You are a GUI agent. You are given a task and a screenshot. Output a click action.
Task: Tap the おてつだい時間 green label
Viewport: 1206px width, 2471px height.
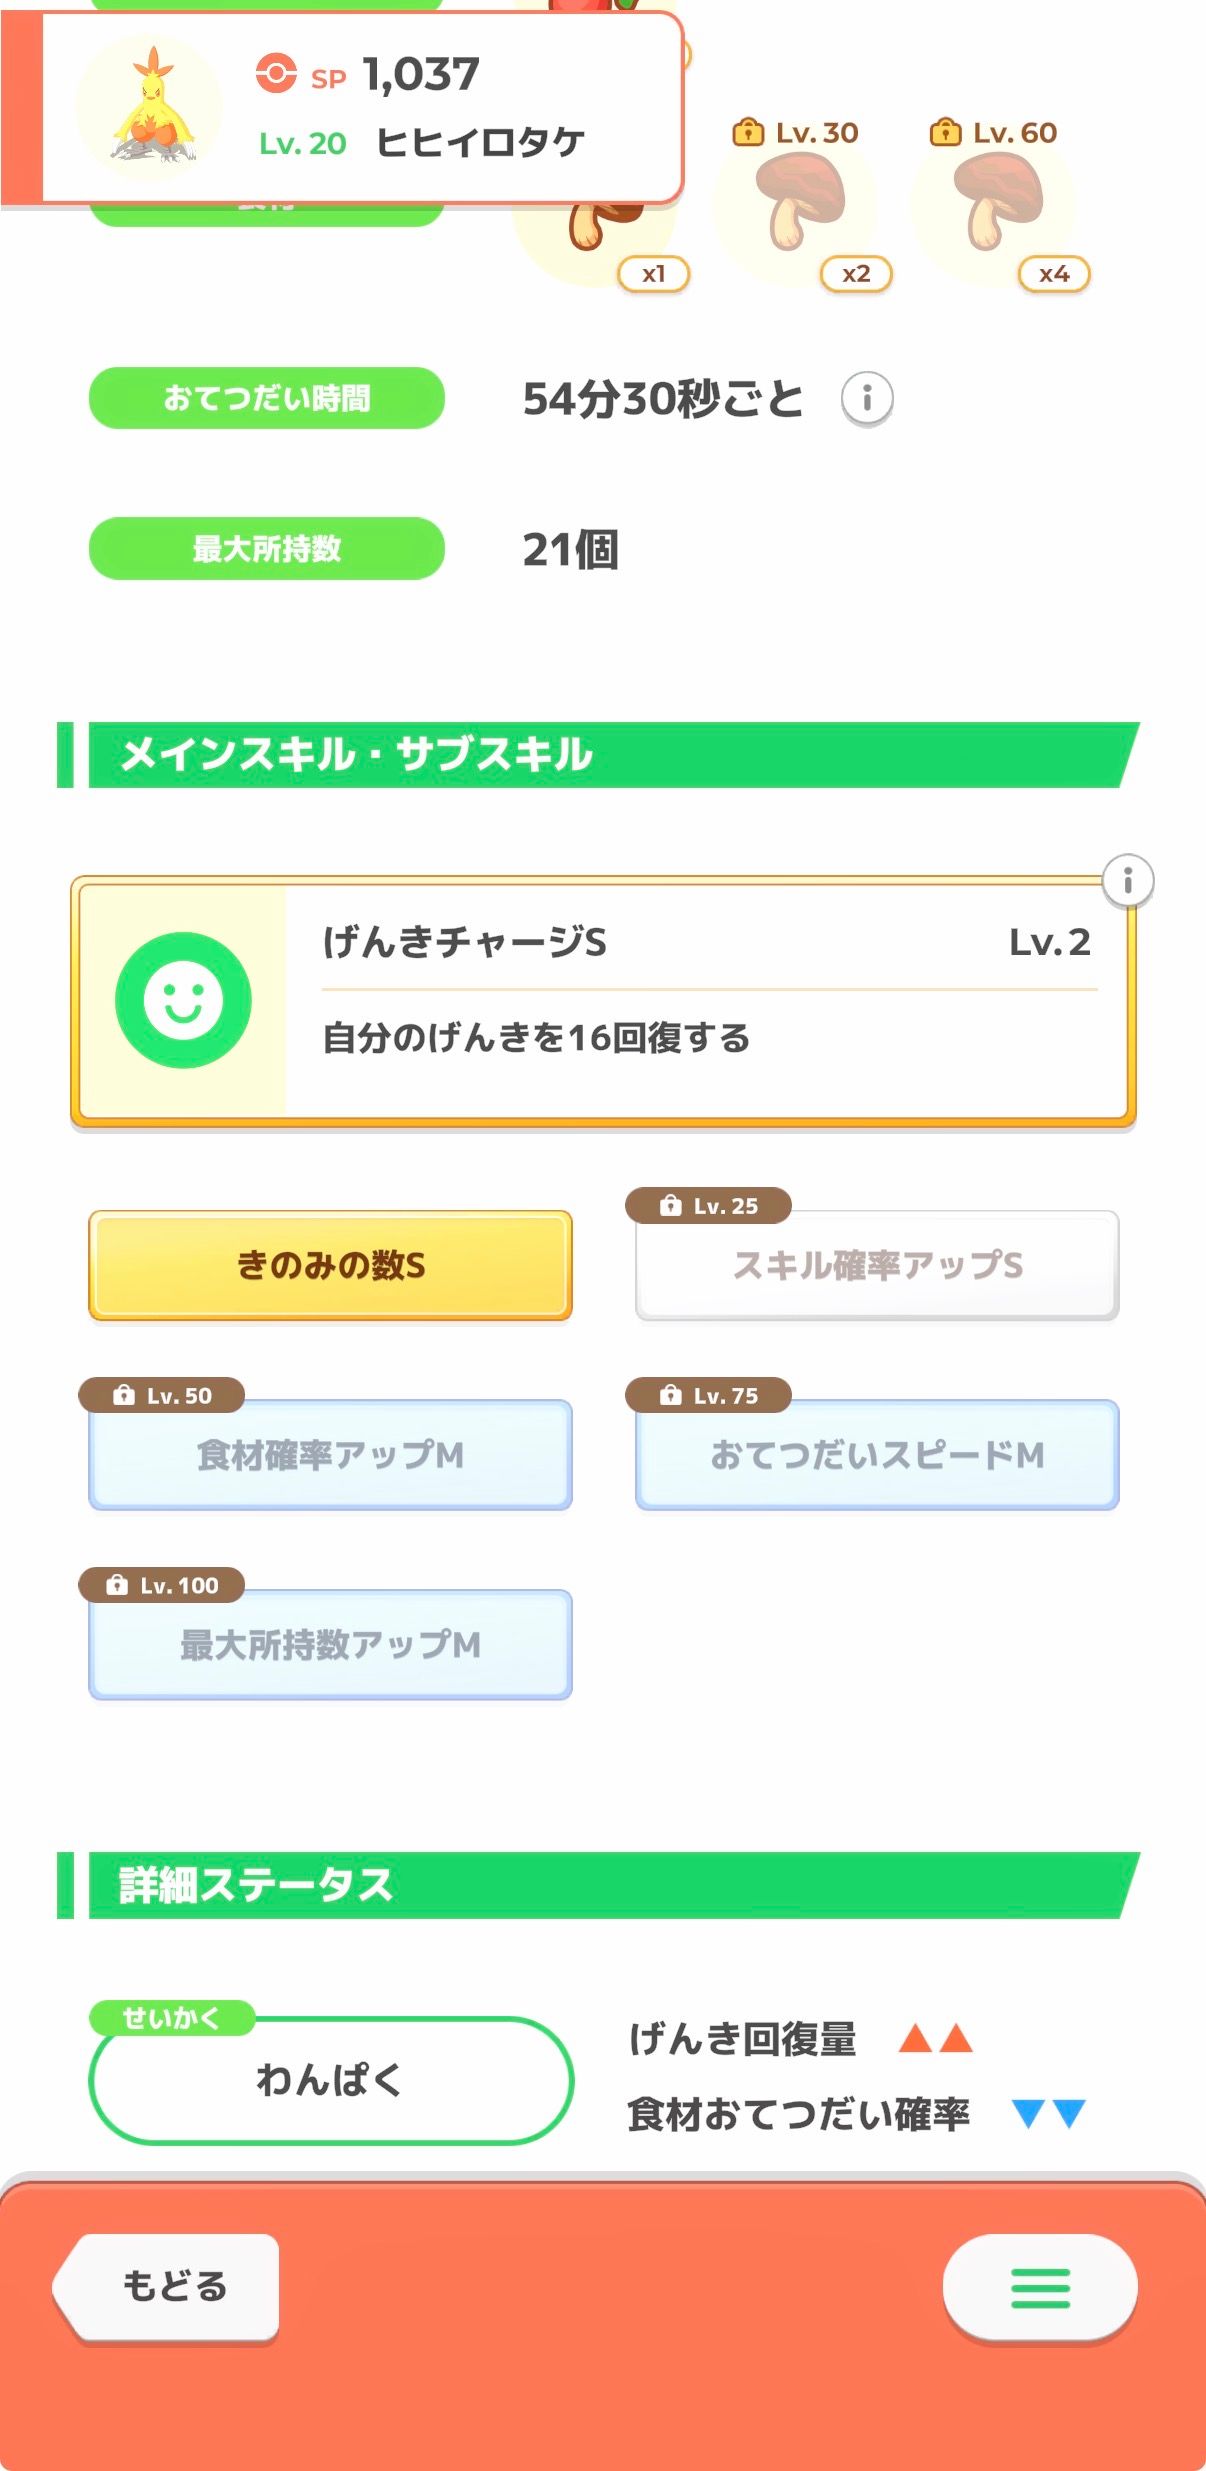[x=267, y=399]
